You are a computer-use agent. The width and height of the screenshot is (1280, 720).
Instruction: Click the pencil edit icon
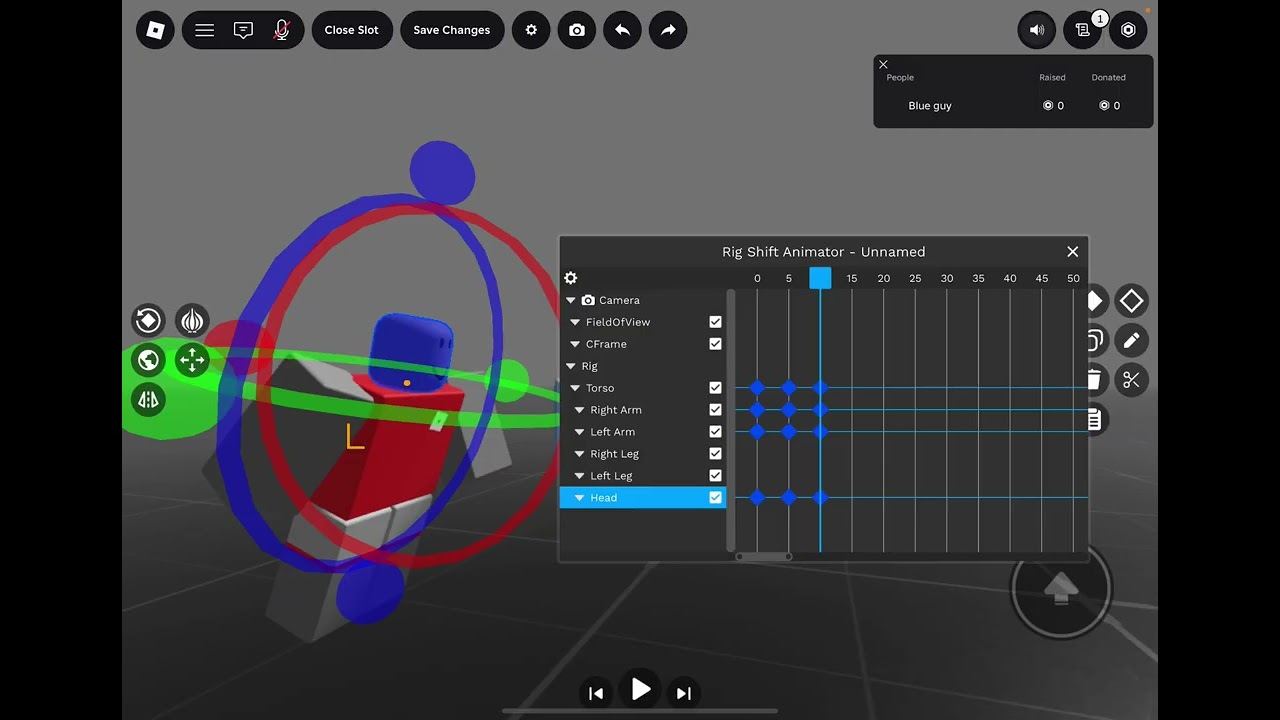(x=1131, y=340)
